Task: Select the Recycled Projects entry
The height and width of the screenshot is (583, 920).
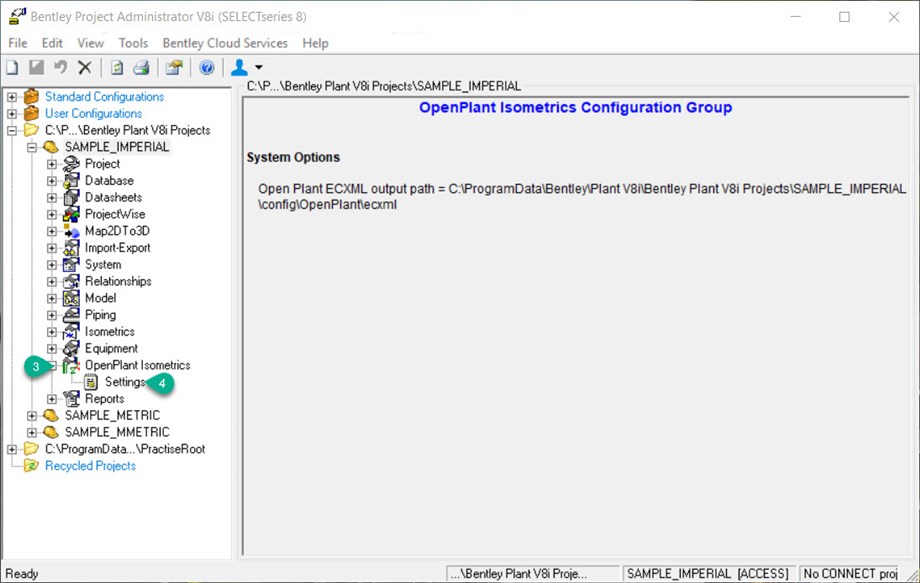Action: (89, 465)
